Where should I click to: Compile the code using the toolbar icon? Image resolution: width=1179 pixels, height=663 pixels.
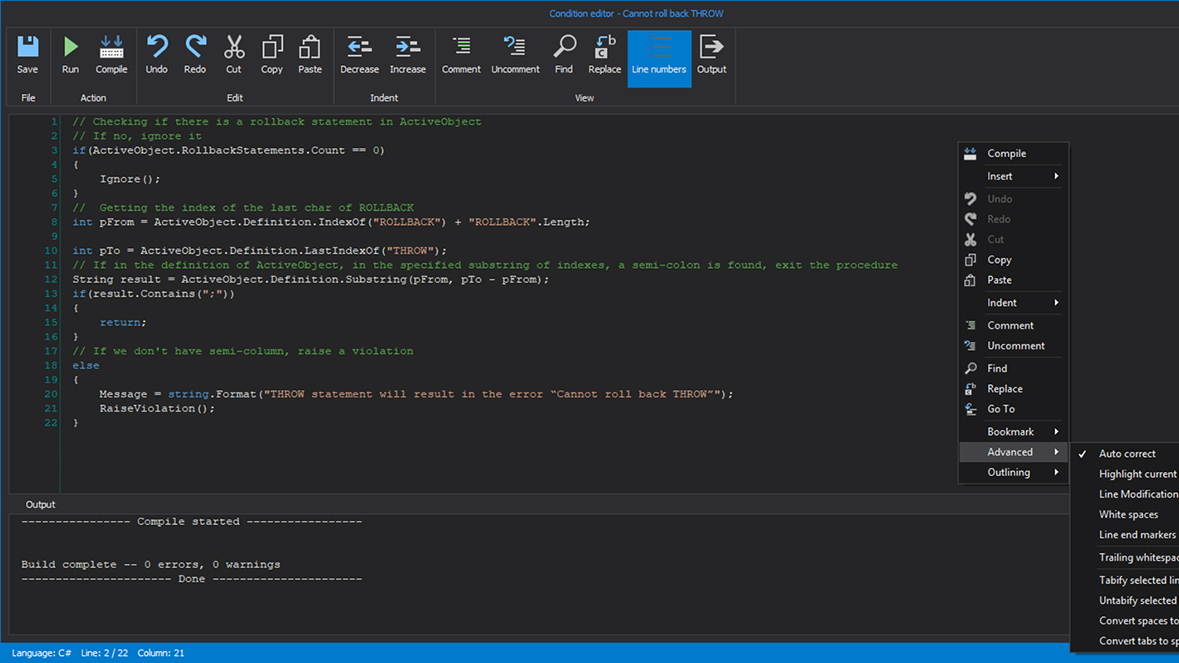coord(111,54)
